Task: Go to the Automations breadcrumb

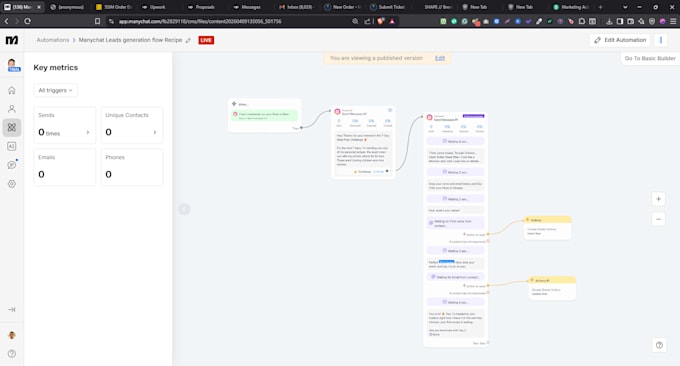Action: [53, 40]
